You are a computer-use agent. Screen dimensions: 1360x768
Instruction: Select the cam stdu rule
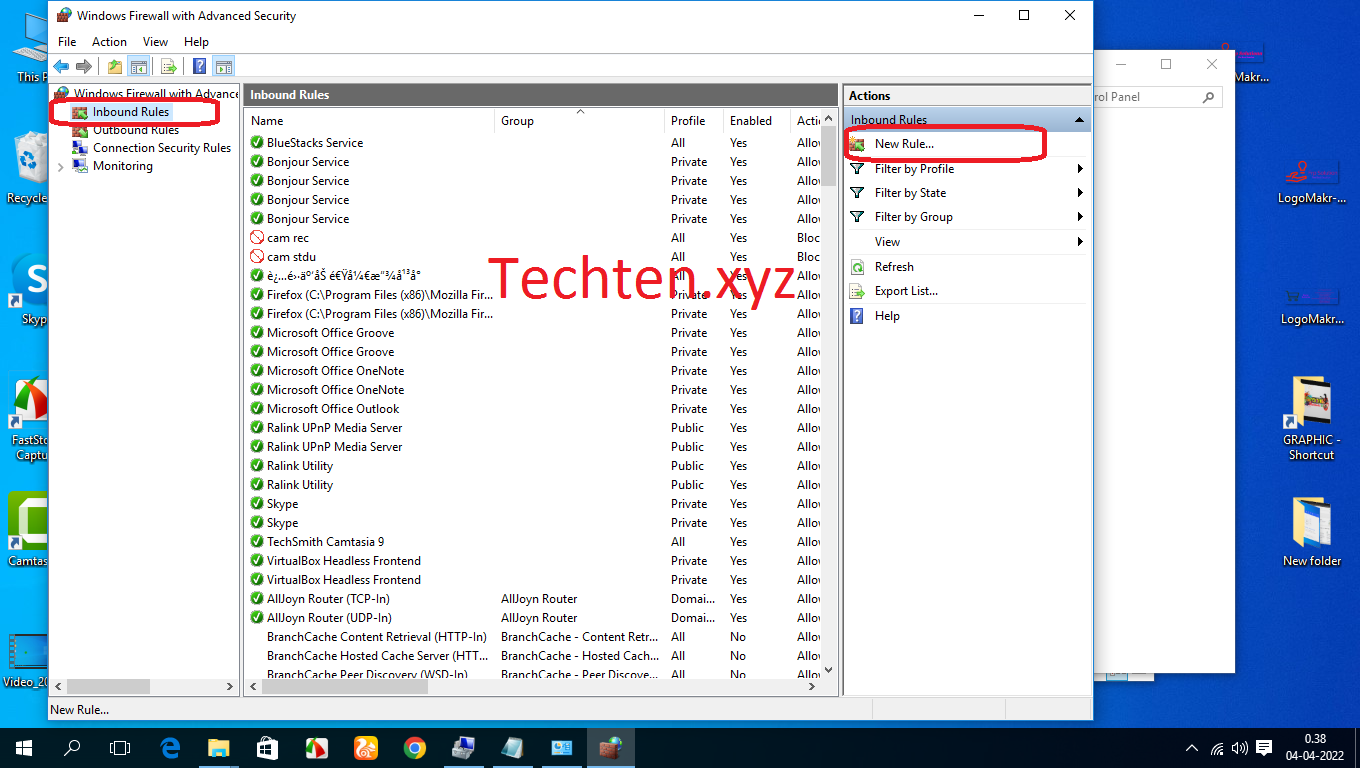pyautogui.click(x=291, y=257)
